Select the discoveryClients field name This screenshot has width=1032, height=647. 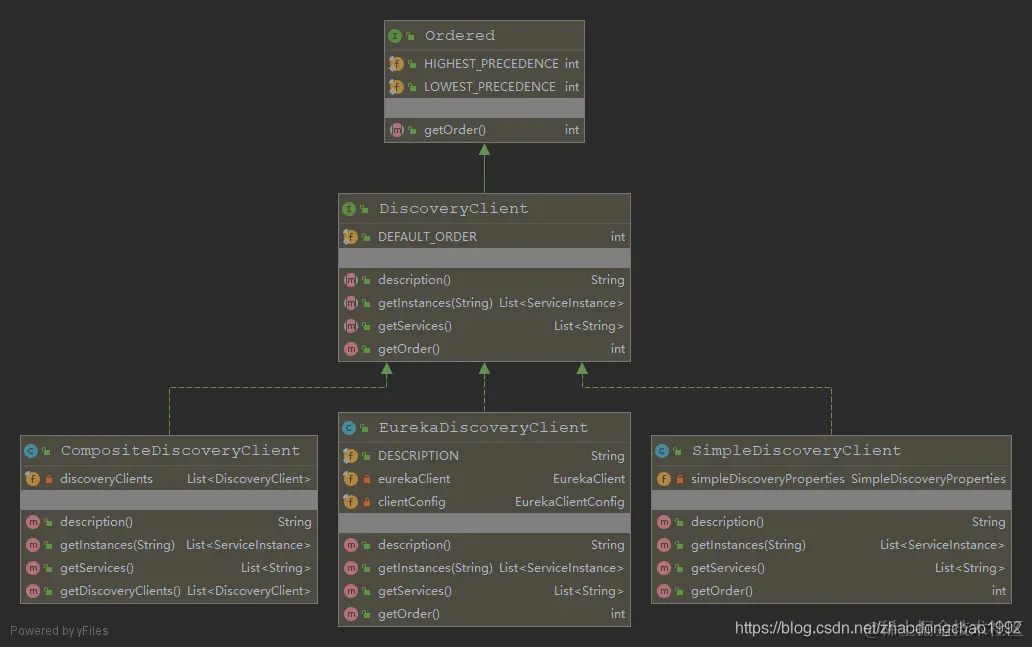pos(106,479)
